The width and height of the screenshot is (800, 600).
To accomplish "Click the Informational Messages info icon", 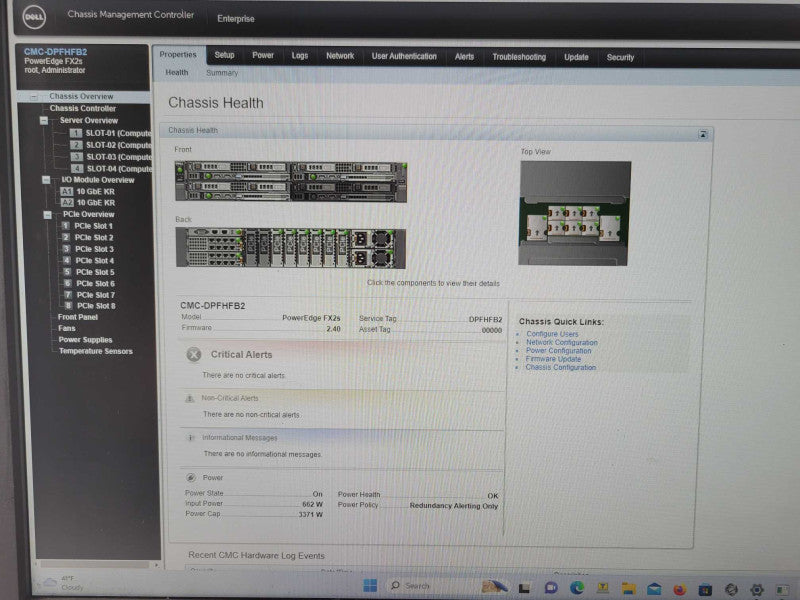I will pos(191,438).
